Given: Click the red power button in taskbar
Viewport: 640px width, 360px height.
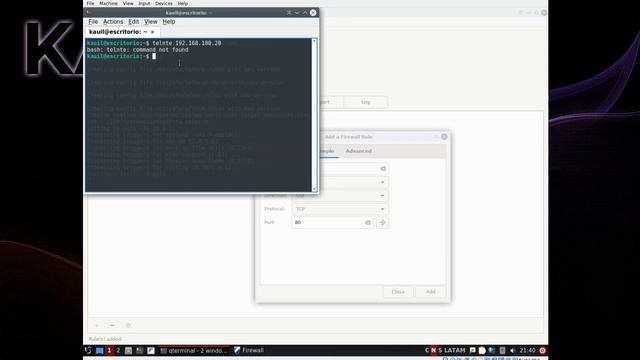Looking at the screenshot, I should click(x=542, y=350).
